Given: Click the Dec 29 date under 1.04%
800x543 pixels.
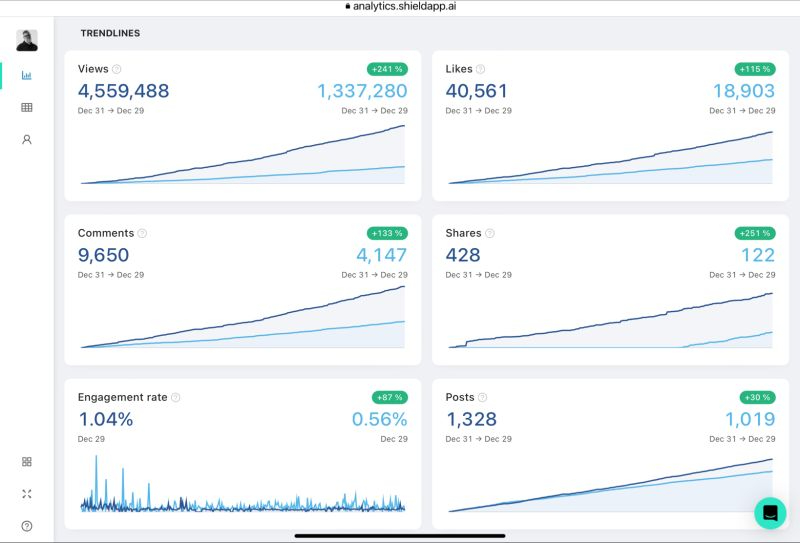Looking at the screenshot, I should pyautogui.click(x=91, y=439).
